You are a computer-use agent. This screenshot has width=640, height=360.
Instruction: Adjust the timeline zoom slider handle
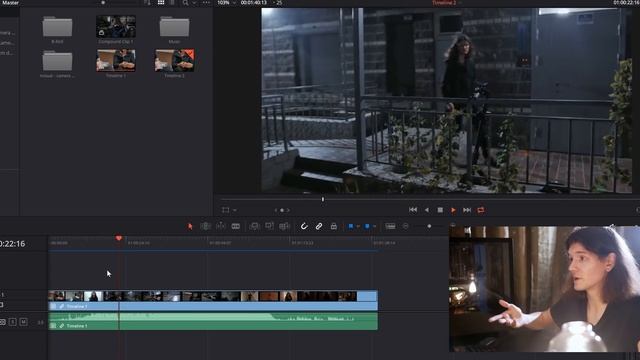point(429,226)
